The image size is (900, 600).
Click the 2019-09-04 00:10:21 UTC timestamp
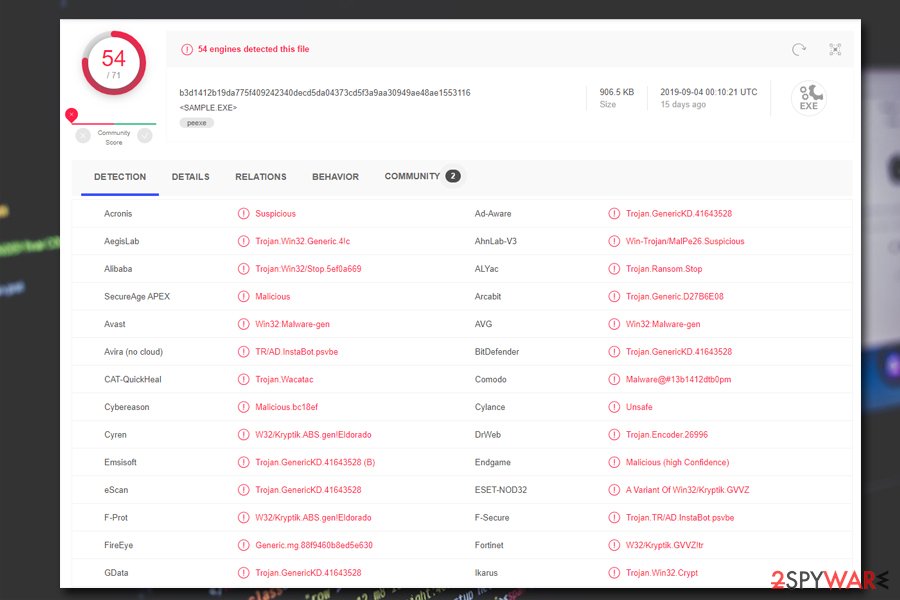tap(708, 92)
